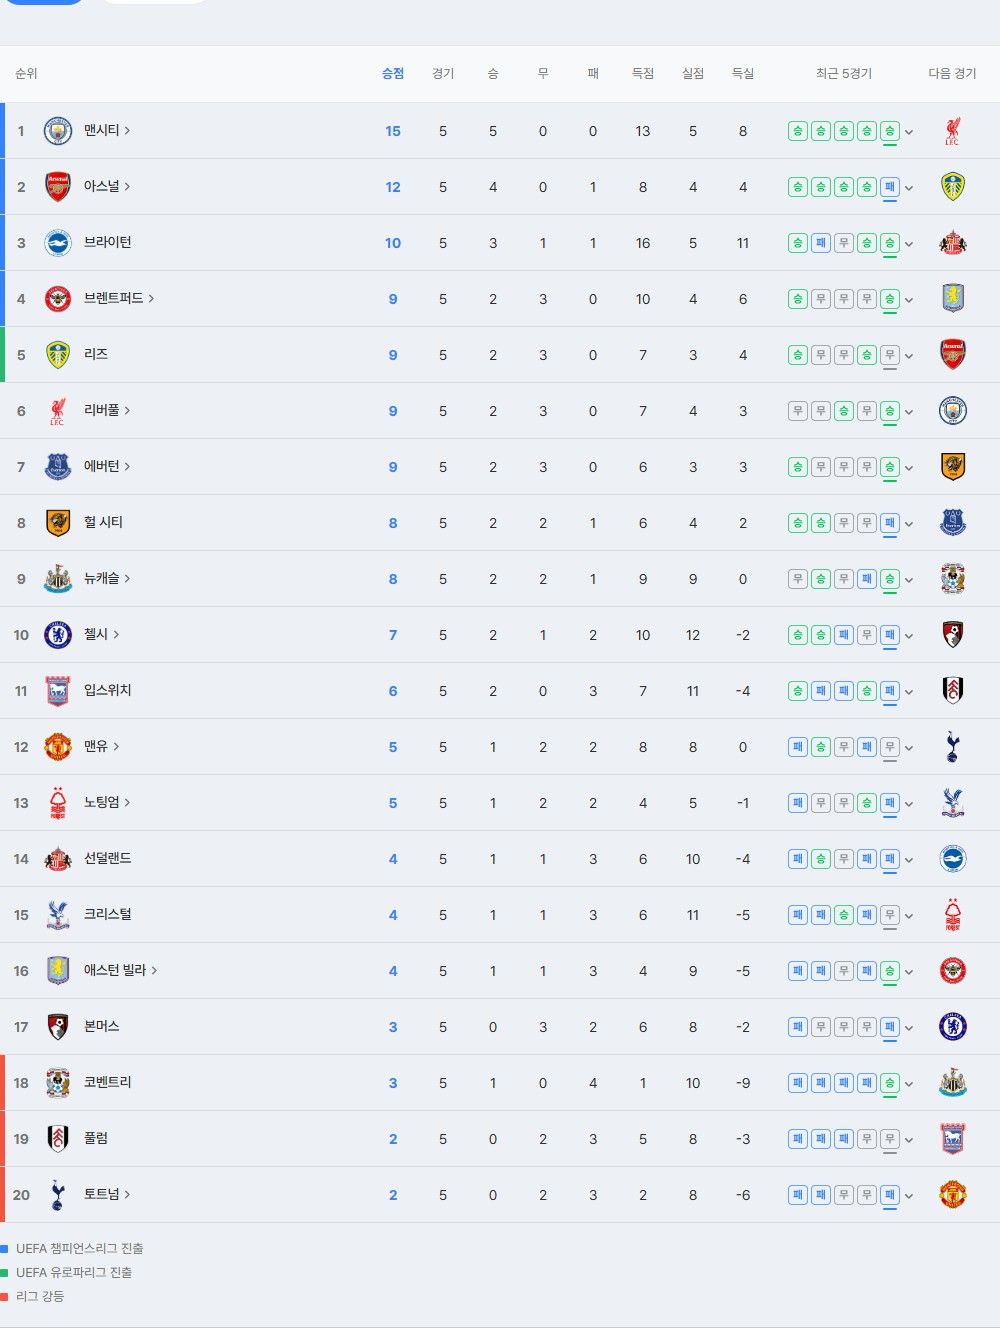Expand recent five matches for 첼시 row
This screenshot has width=1000, height=1328.
pos(909,636)
